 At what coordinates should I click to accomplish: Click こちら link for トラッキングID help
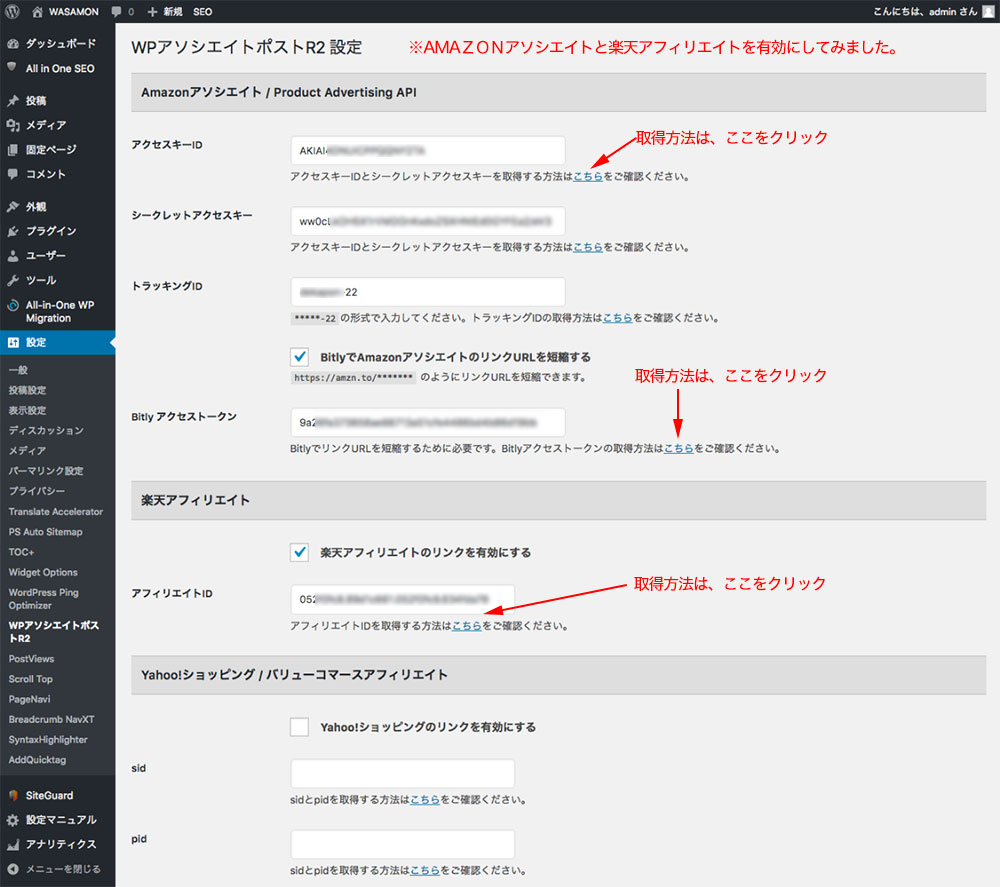tap(617, 318)
